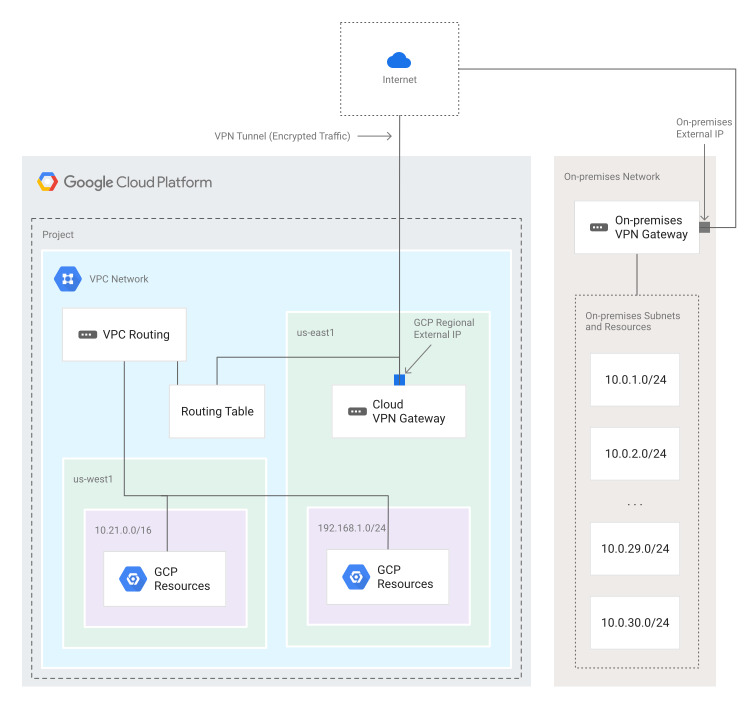The width and height of the screenshot is (756, 706).
Task: Click the gray On-premises External IP square
Action: [704, 227]
